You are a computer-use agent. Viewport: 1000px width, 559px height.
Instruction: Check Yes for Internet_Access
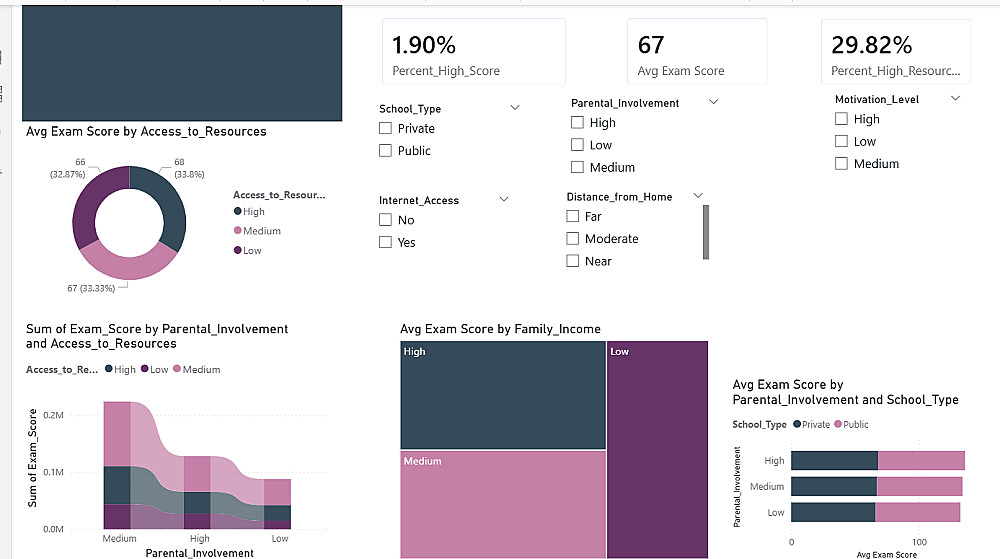386,242
